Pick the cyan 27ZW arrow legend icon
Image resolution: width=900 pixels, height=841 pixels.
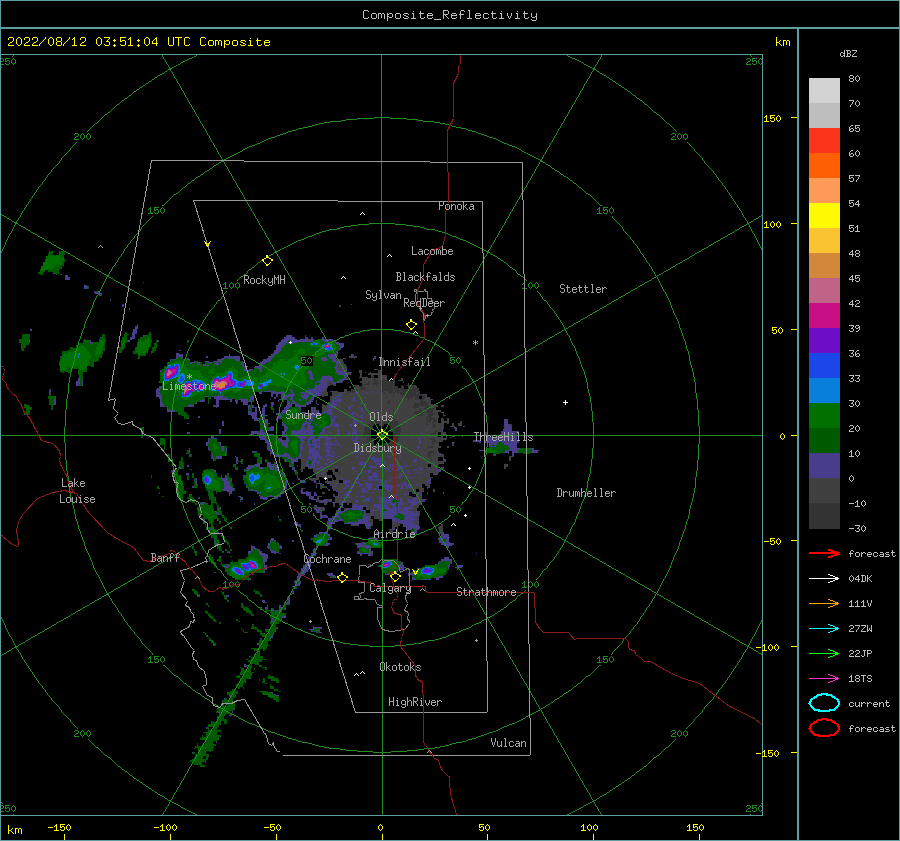pyautogui.click(x=824, y=629)
